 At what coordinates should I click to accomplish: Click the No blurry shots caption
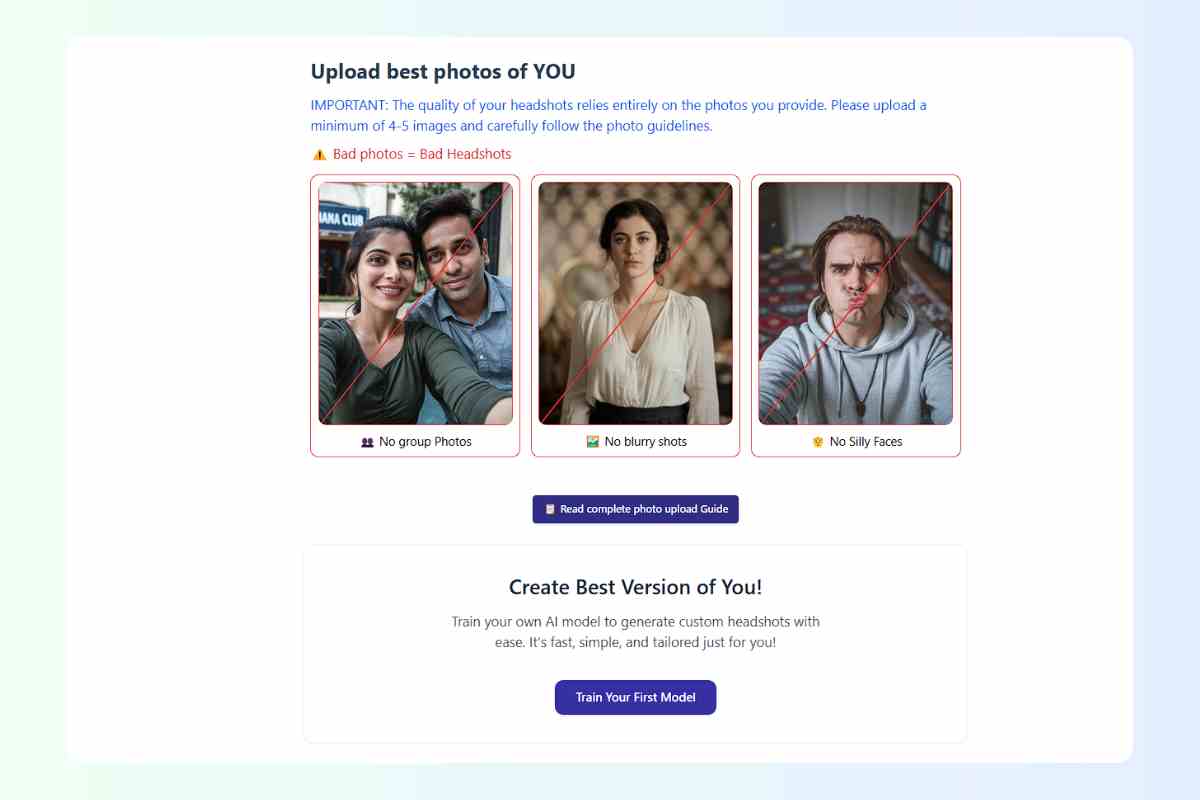(646, 442)
